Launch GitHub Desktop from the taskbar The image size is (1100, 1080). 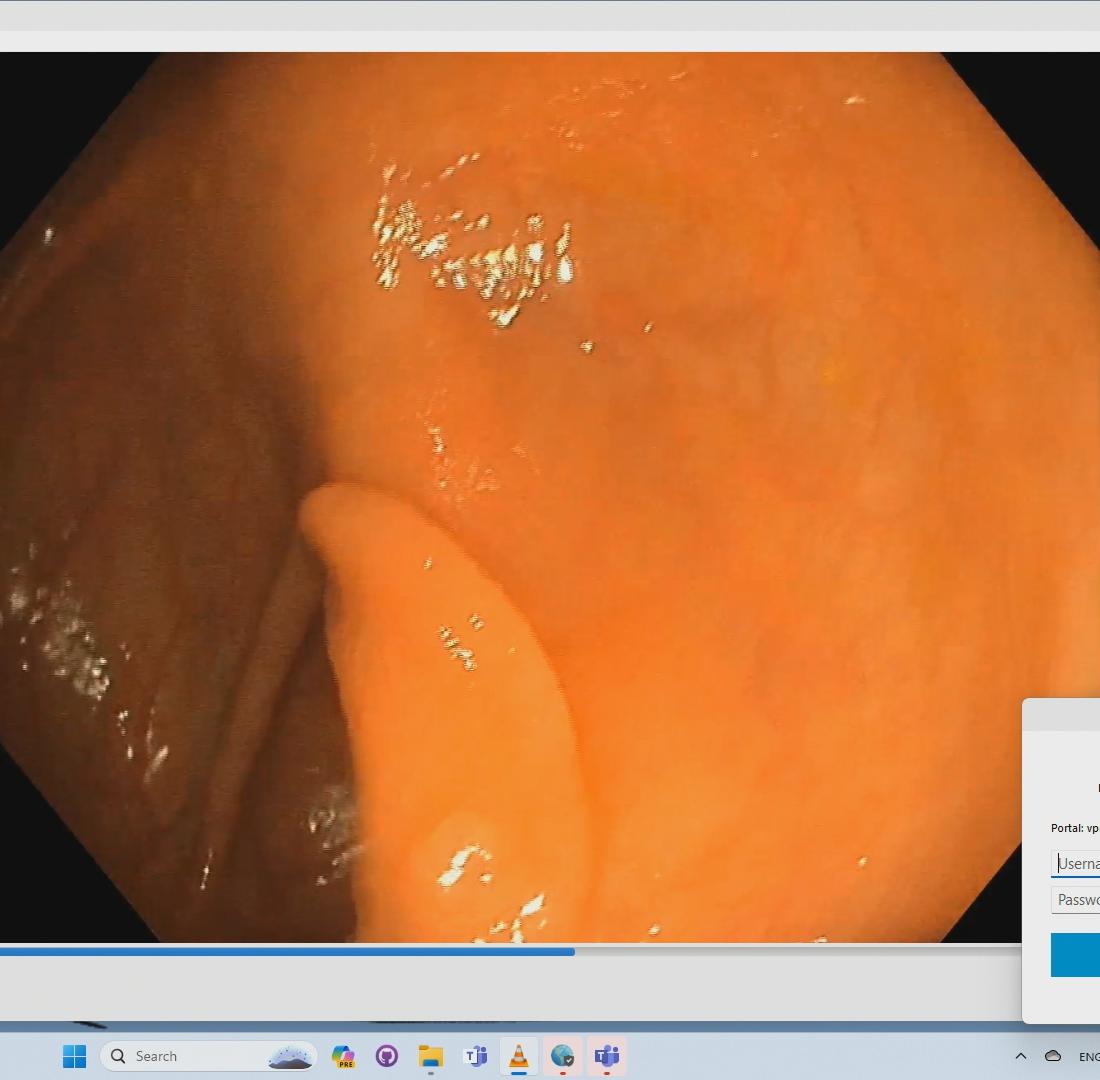pos(387,1056)
